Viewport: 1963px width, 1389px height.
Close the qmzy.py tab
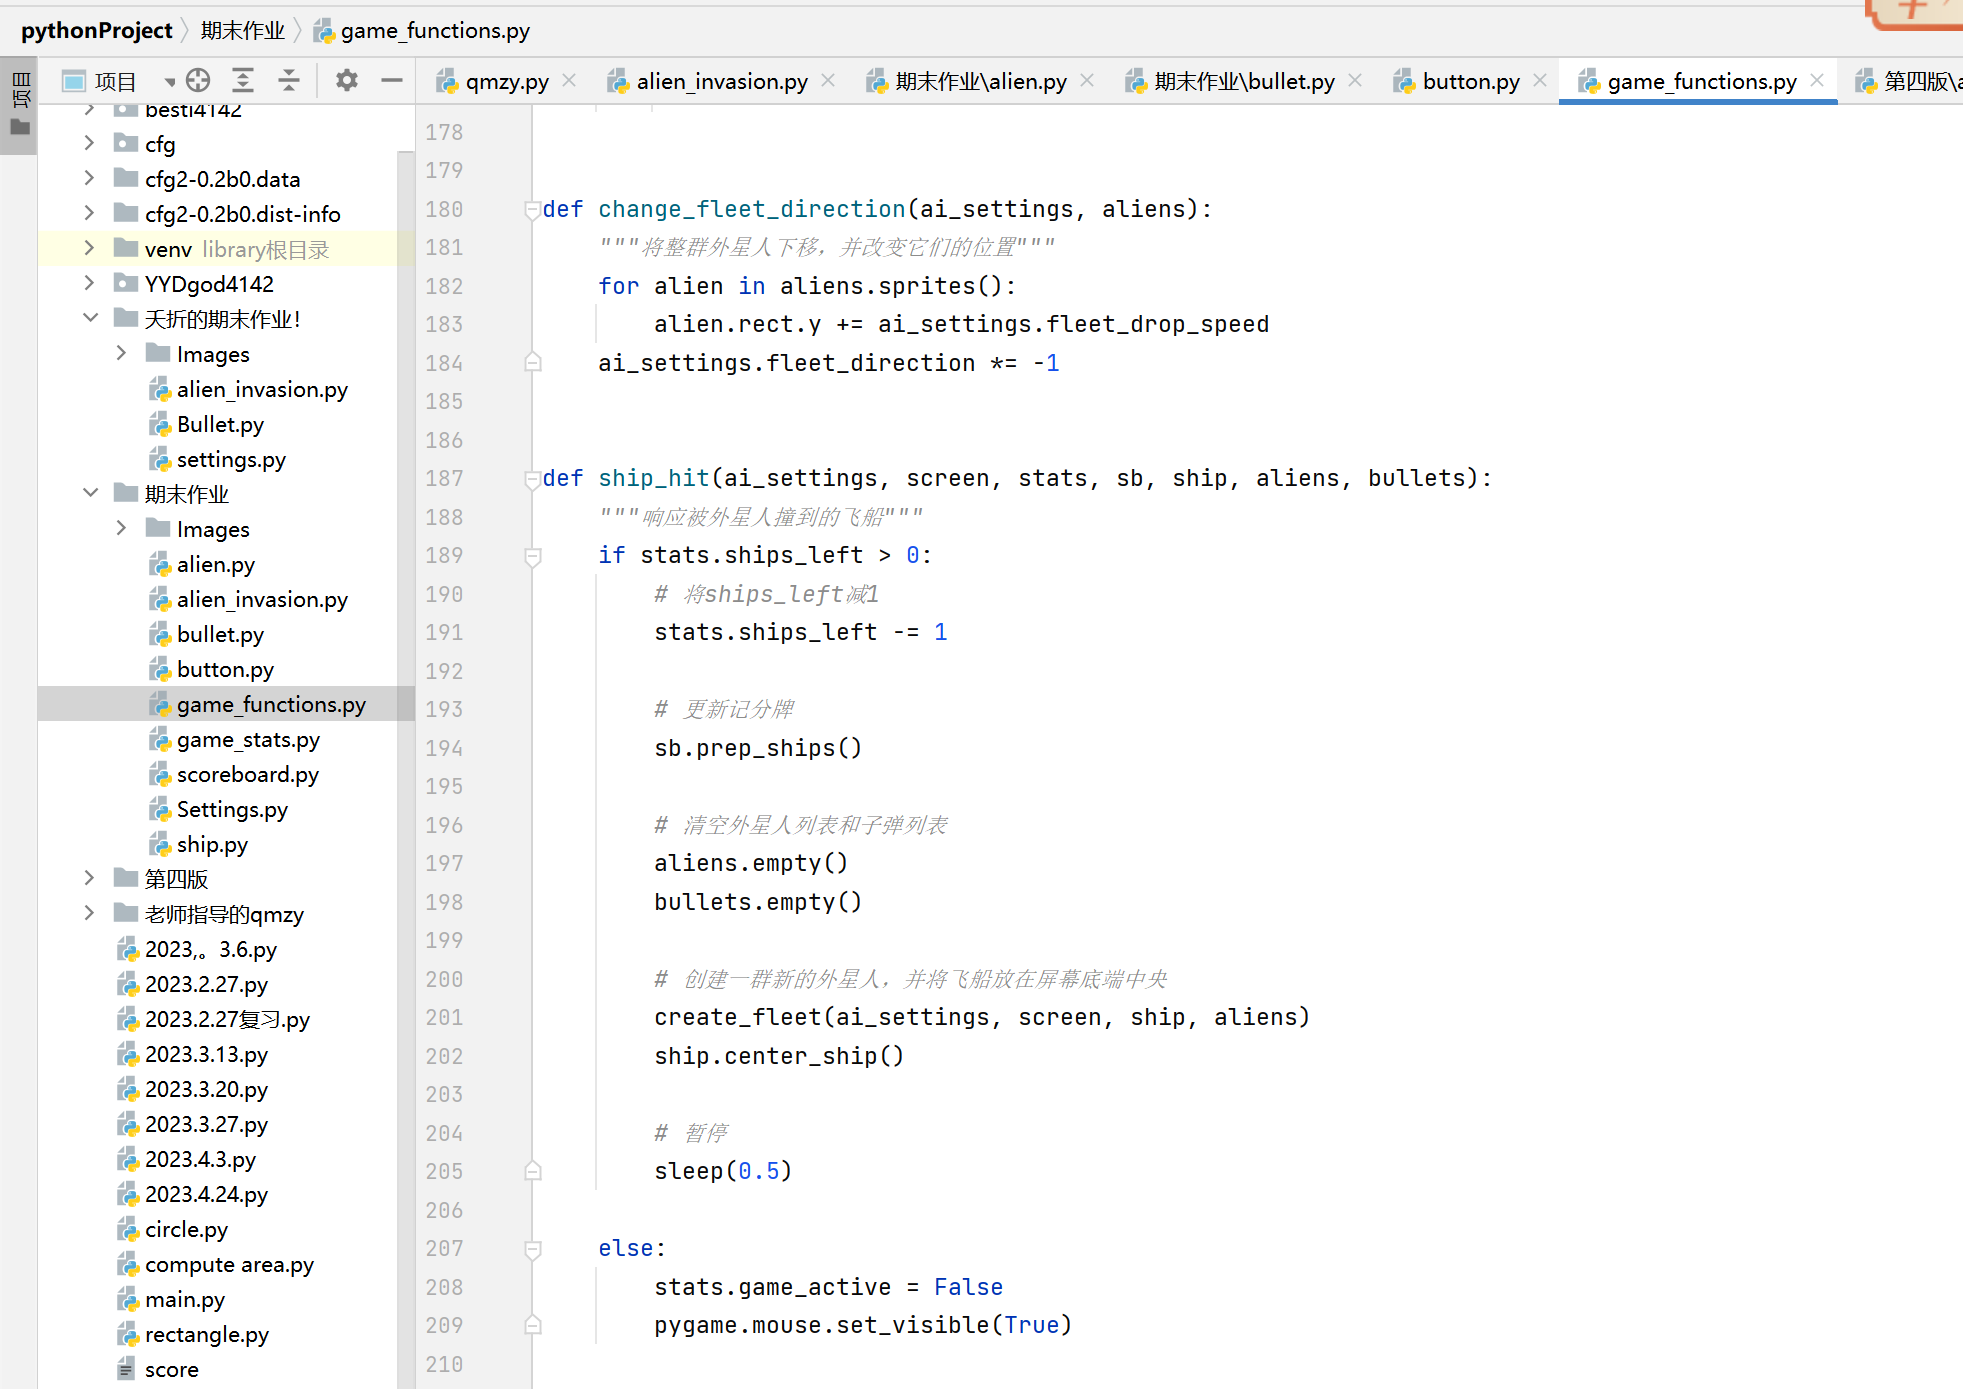pyautogui.click(x=569, y=80)
